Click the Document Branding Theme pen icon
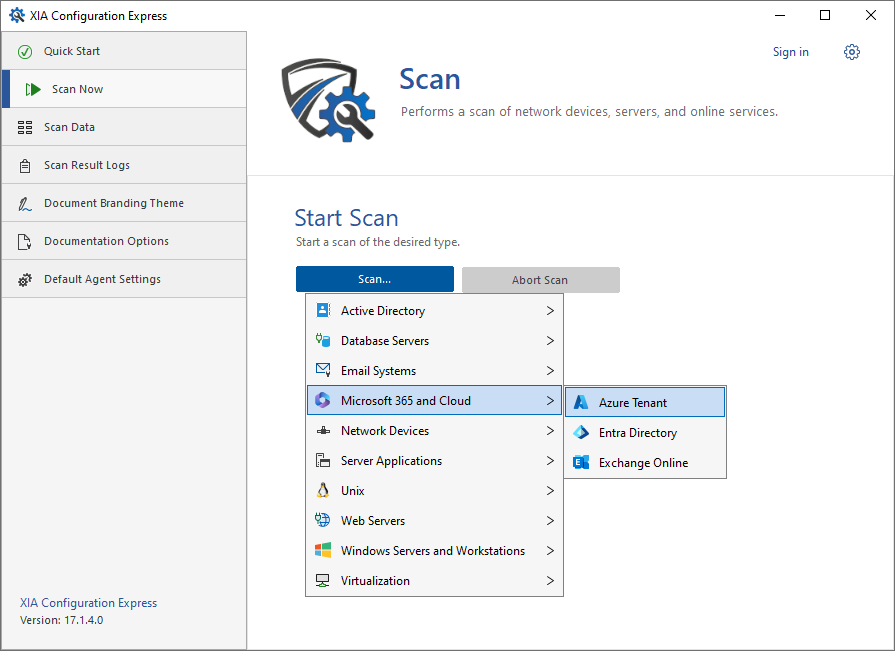The height and width of the screenshot is (651, 895). [x=25, y=204]
